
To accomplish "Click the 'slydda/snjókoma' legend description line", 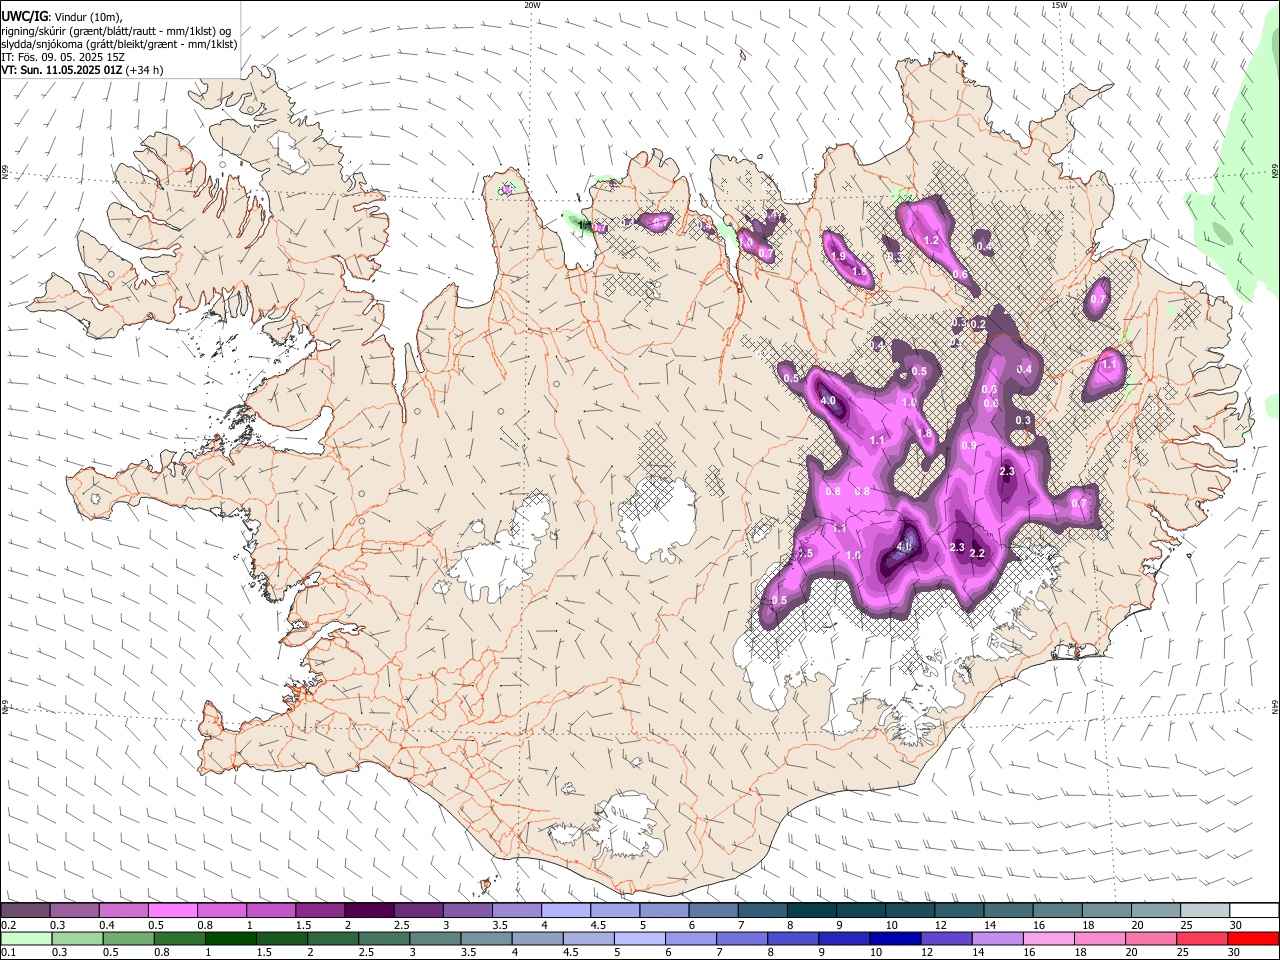I will pyautogui.click(x=119, y=44).
